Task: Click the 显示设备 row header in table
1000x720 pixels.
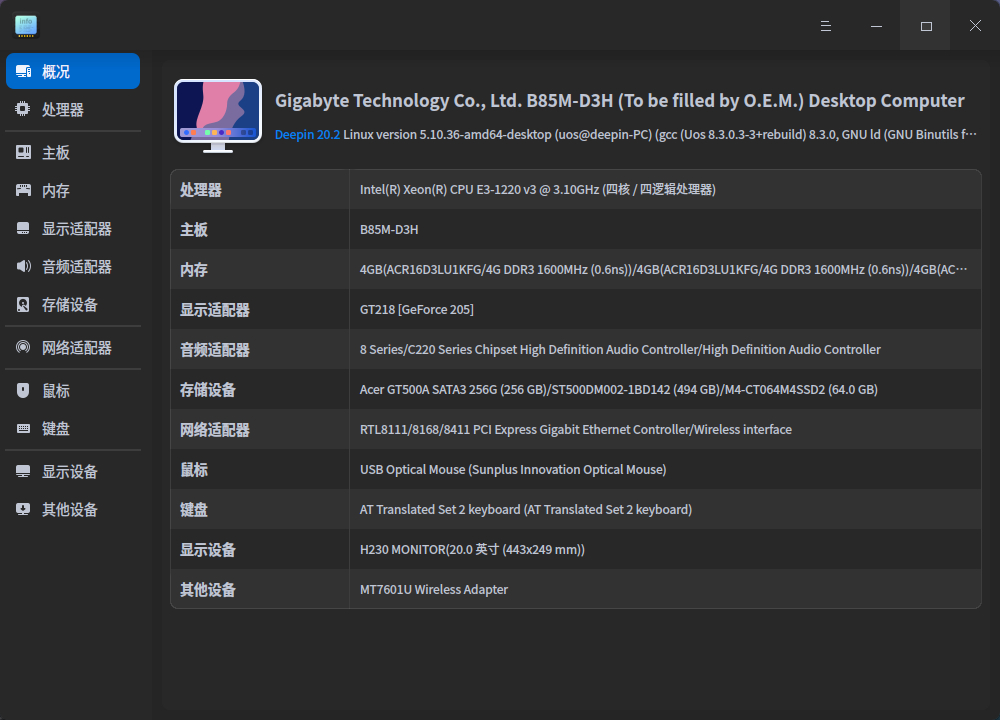Action: (208, 550)
